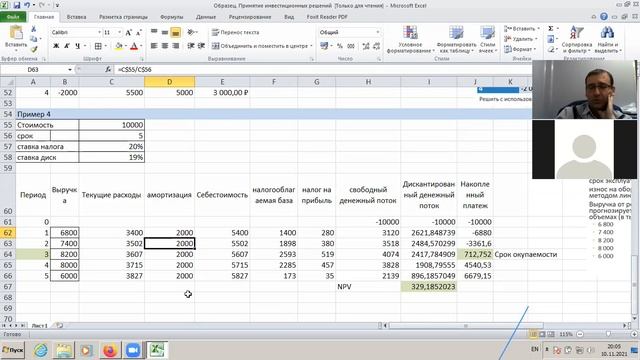Select the Лист1 sheet tab

[x=40, y=326]
